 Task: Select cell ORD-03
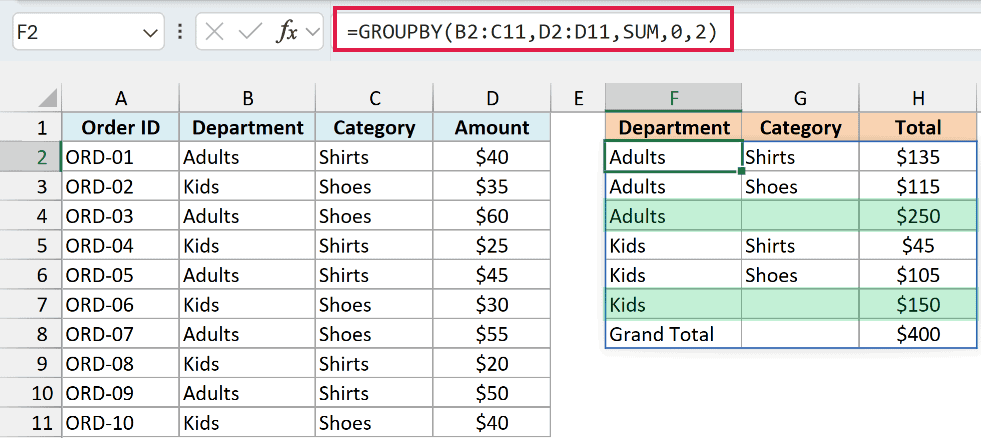pos(121,216)
